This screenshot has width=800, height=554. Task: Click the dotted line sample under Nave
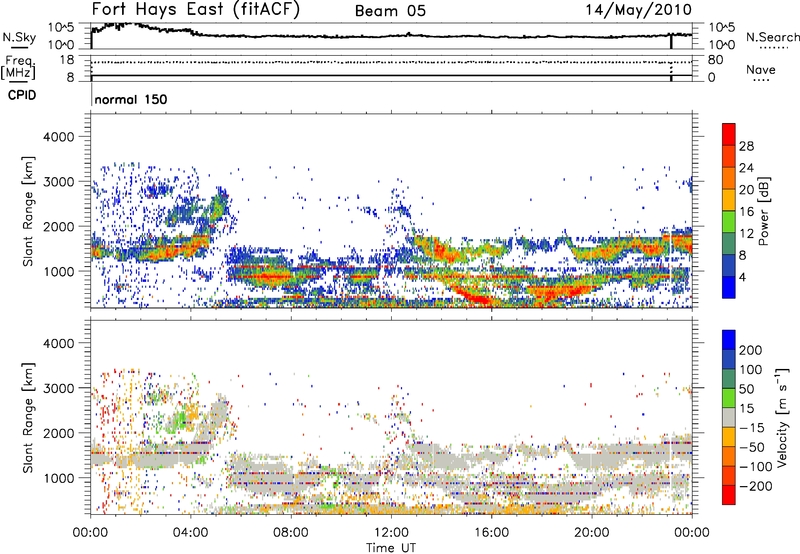pos(762,81)
